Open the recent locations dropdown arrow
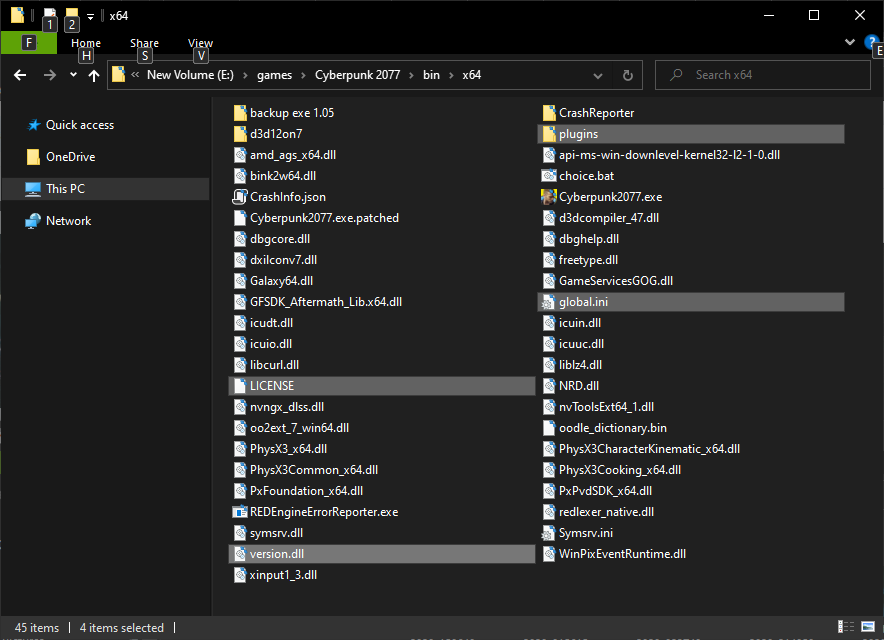This screenshot has height=640, width=884. [x=73, y=75]
